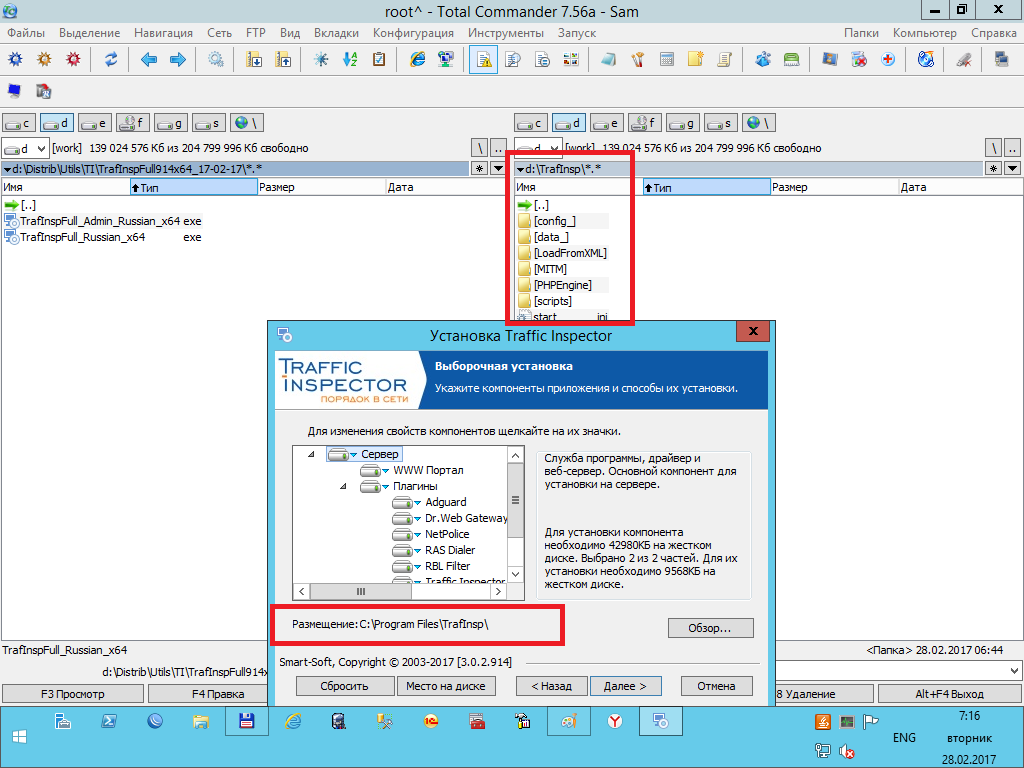Open network neighborhood button in left panel
The image size is (1024, 768).
click(x=247, y=123)
